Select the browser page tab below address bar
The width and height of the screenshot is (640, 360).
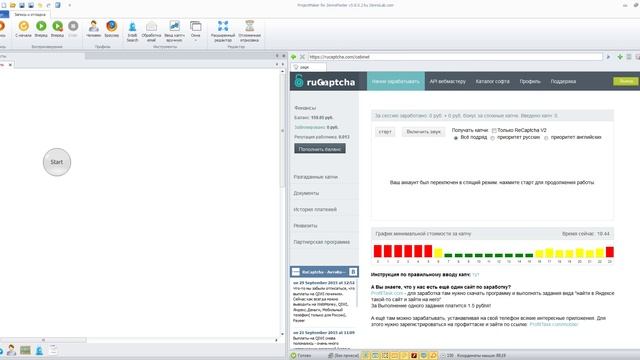pyautogui.click(x=308, y=67)
